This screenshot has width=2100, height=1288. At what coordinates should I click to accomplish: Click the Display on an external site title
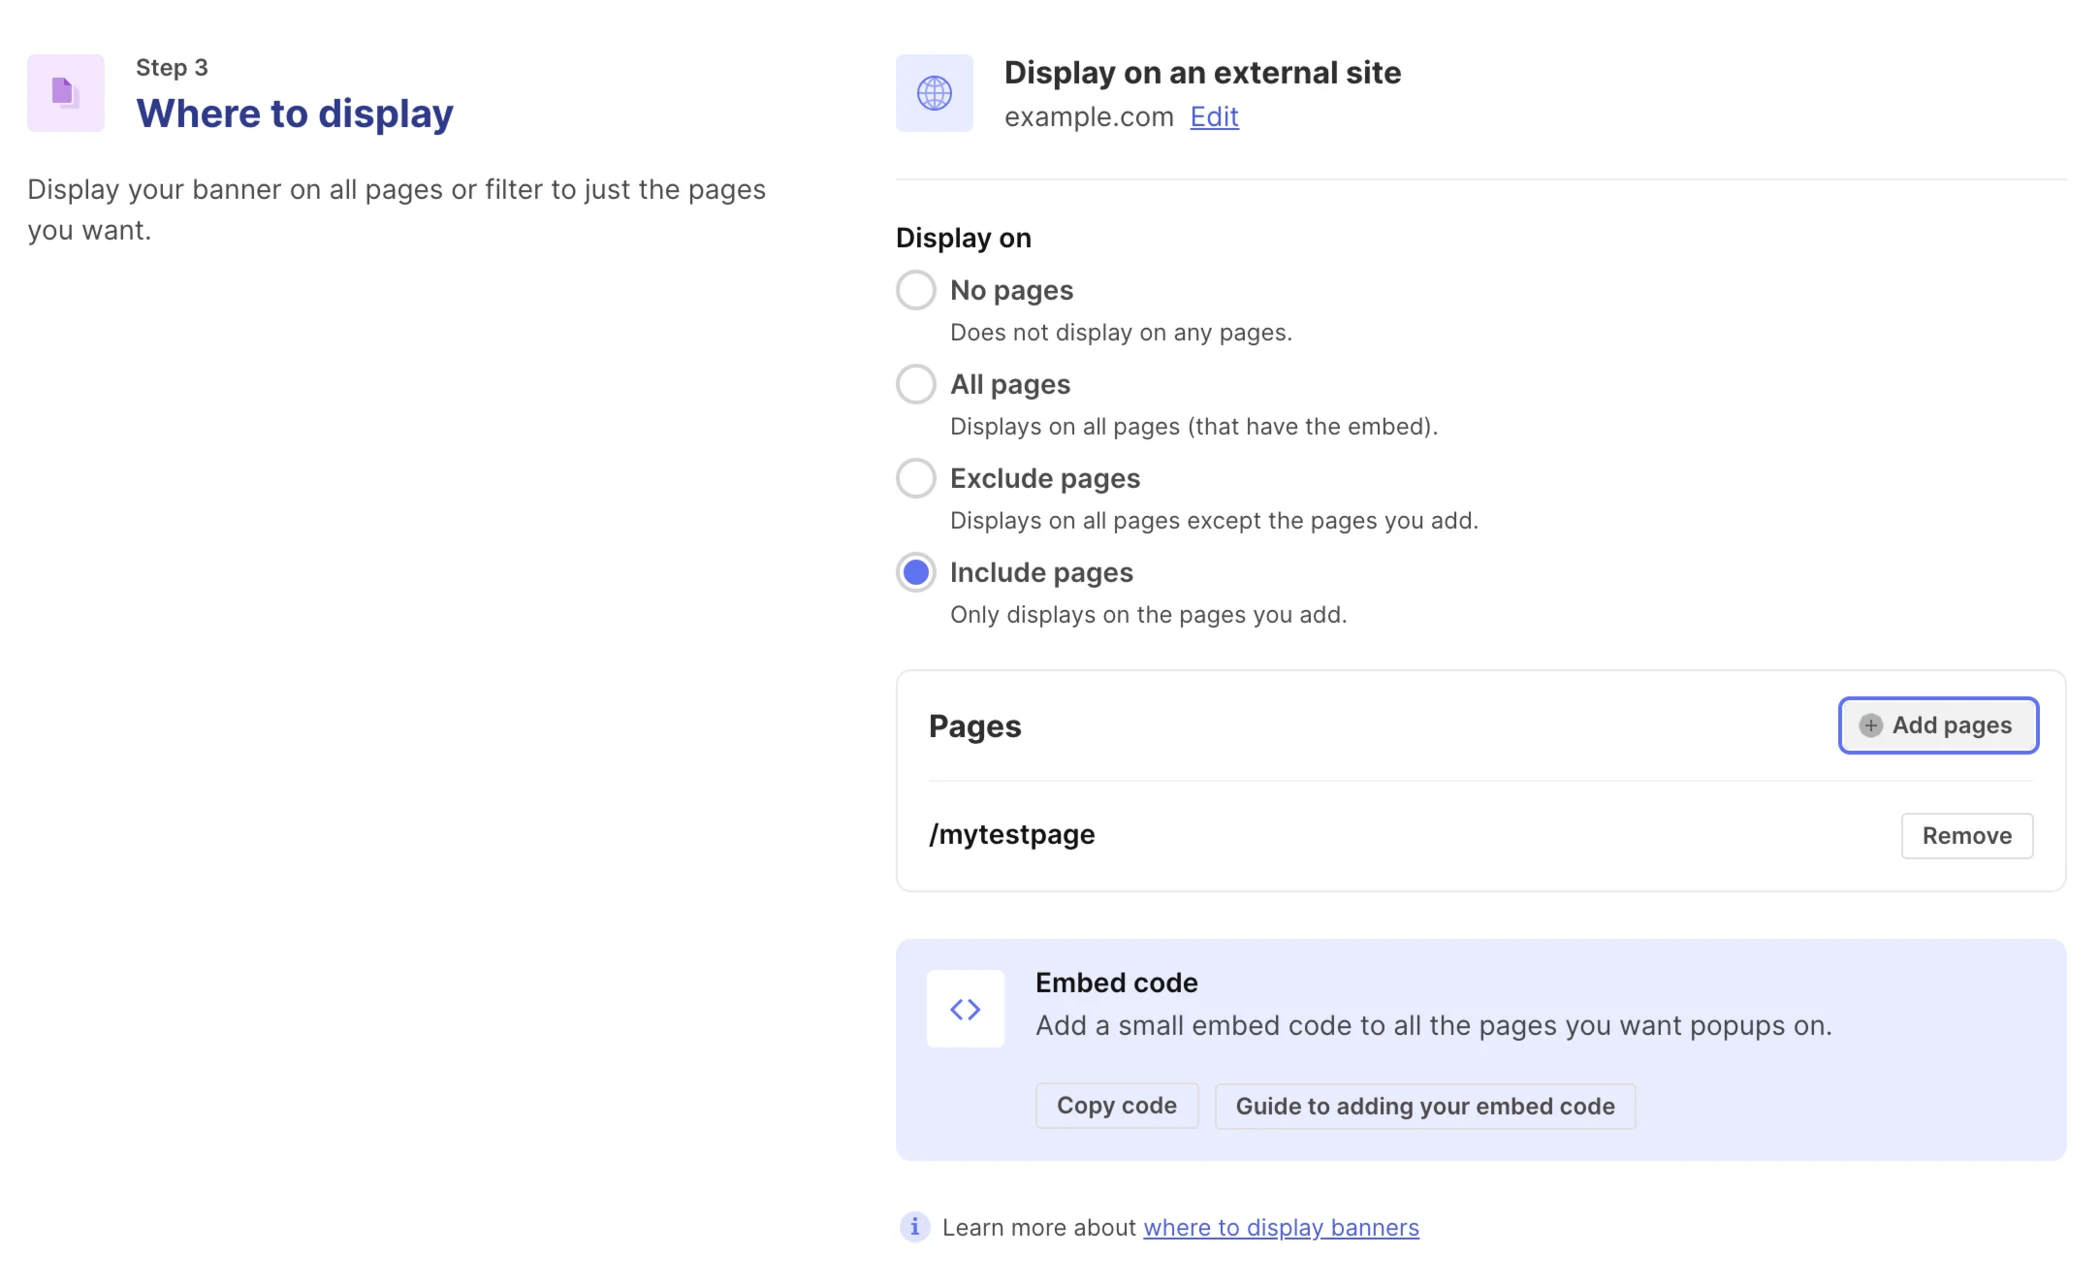click(1202, 72)
